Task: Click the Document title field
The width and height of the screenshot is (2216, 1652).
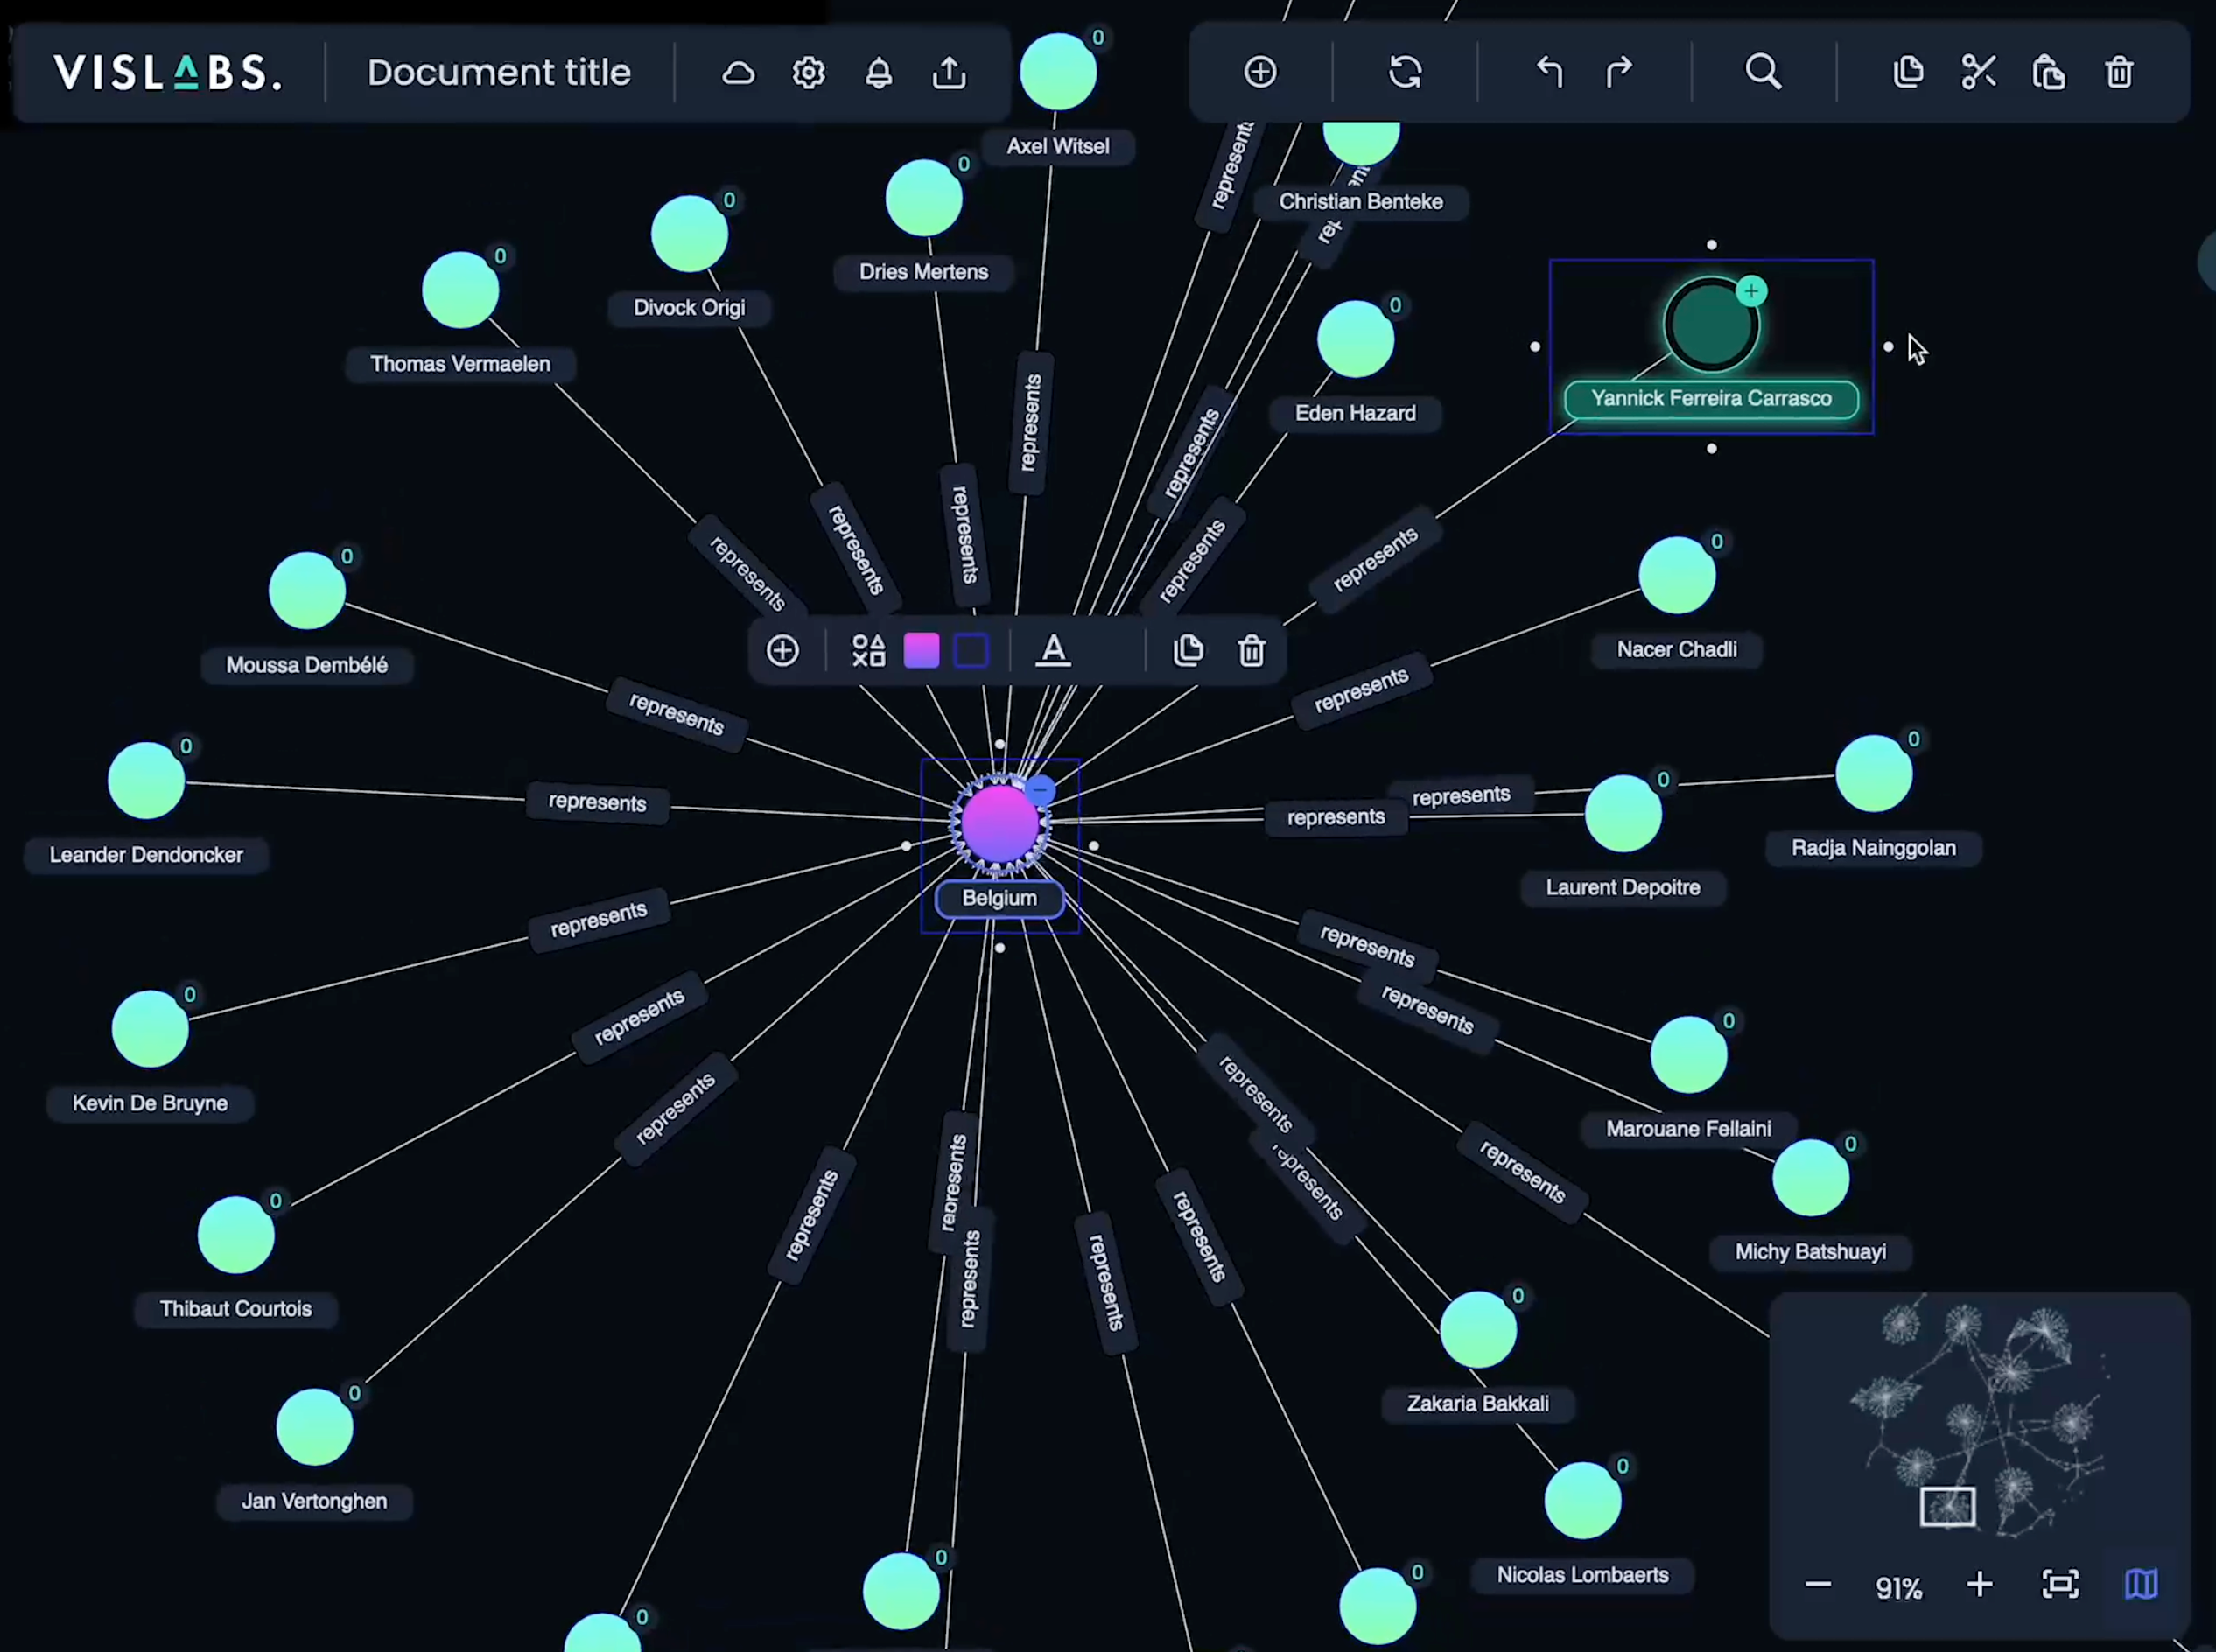Action: coord(499,72)
